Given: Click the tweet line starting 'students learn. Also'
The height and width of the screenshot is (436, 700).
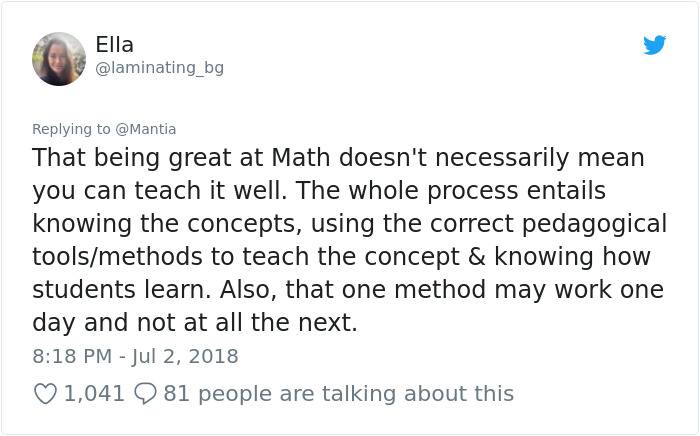Looking at the screenshot, I should click(x=347, y=290).
